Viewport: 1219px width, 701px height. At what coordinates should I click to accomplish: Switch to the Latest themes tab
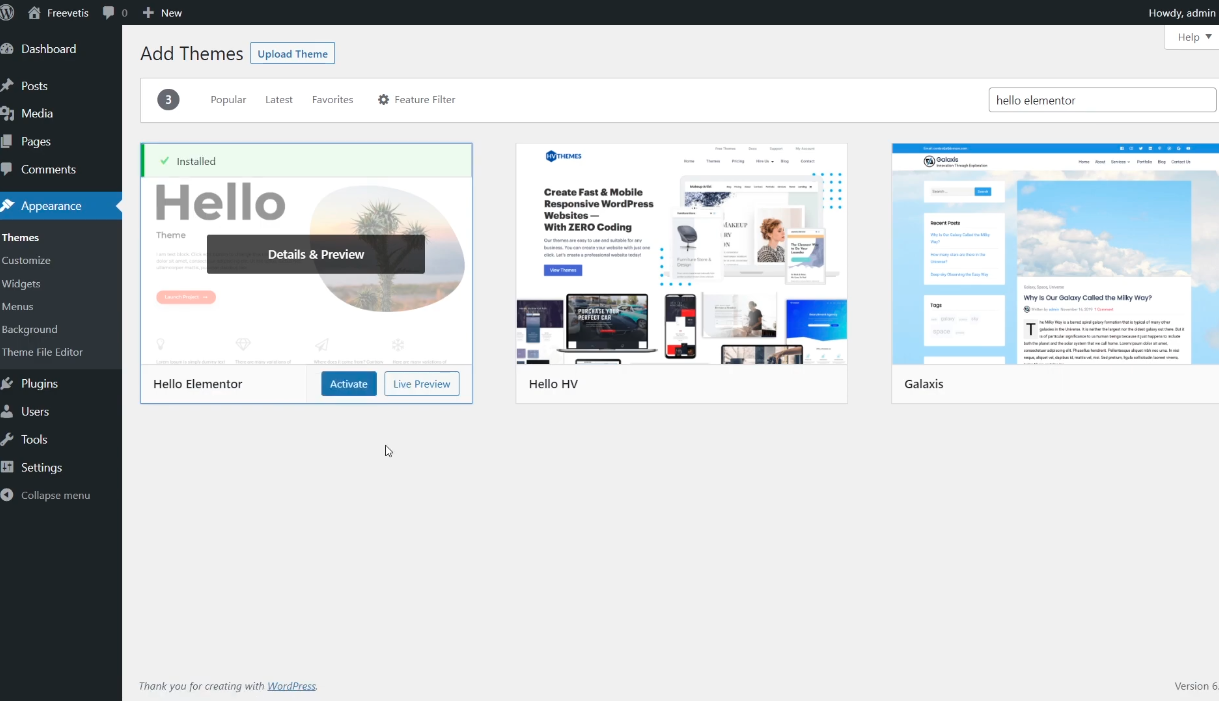point(279,100)
